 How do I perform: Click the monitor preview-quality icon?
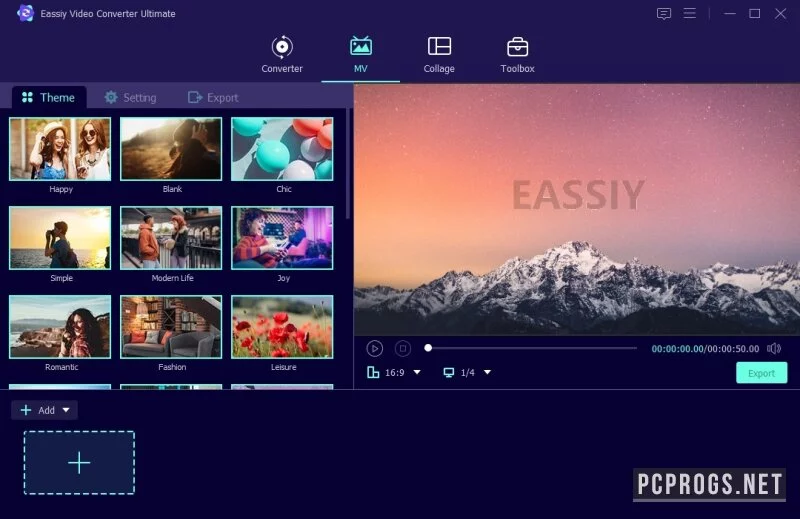[x=448, y=373]
